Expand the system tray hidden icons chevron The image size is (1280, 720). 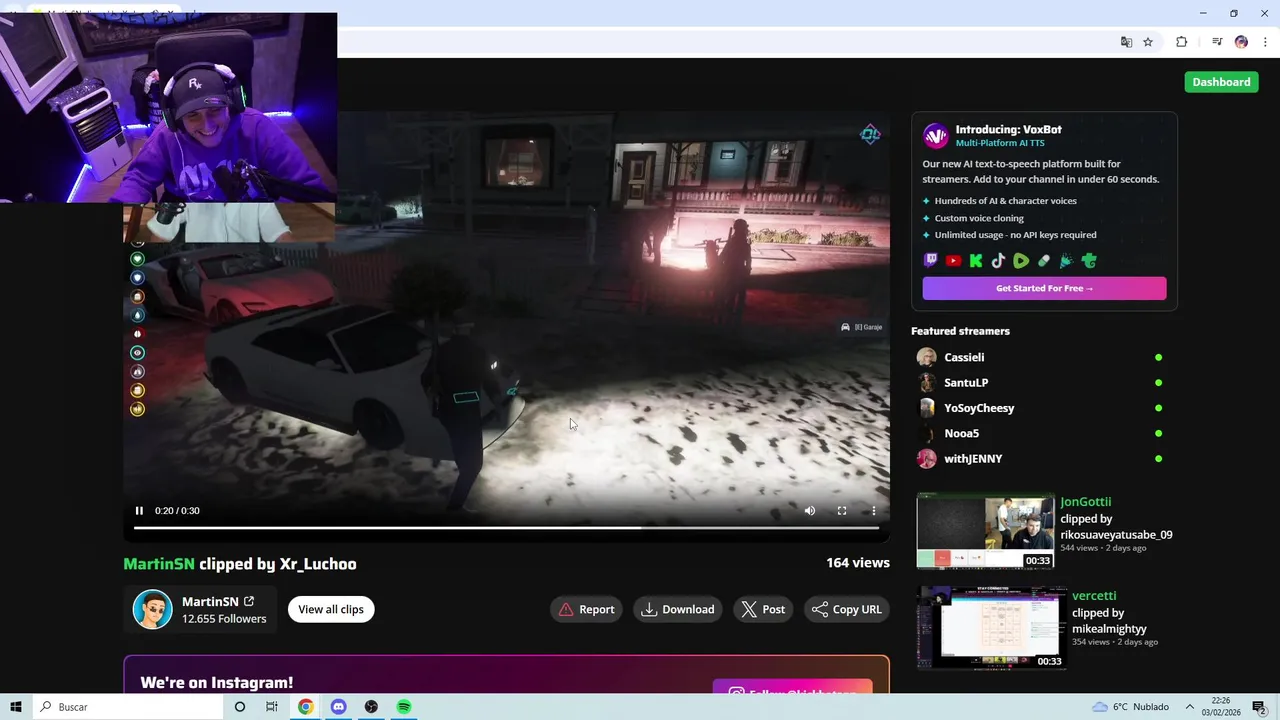click(x=1190, y=707)
